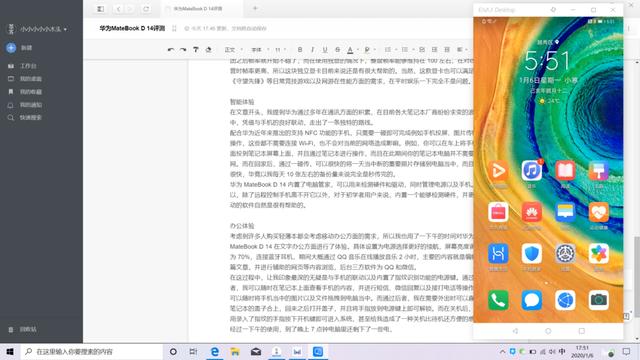Open the font family dropdown
Viewport: 640px width, 360px height.
click(260, 50)
